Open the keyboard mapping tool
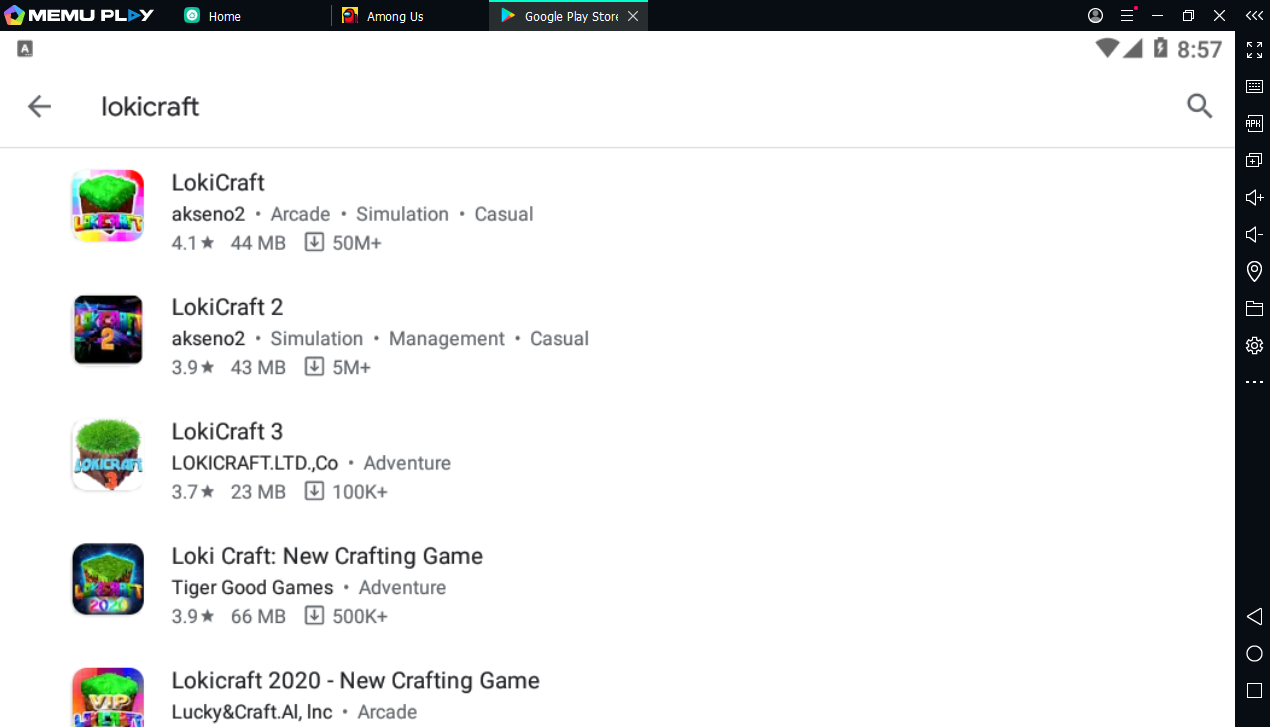The height and width of the screenshot is (727, 1270). point(1254,87)
